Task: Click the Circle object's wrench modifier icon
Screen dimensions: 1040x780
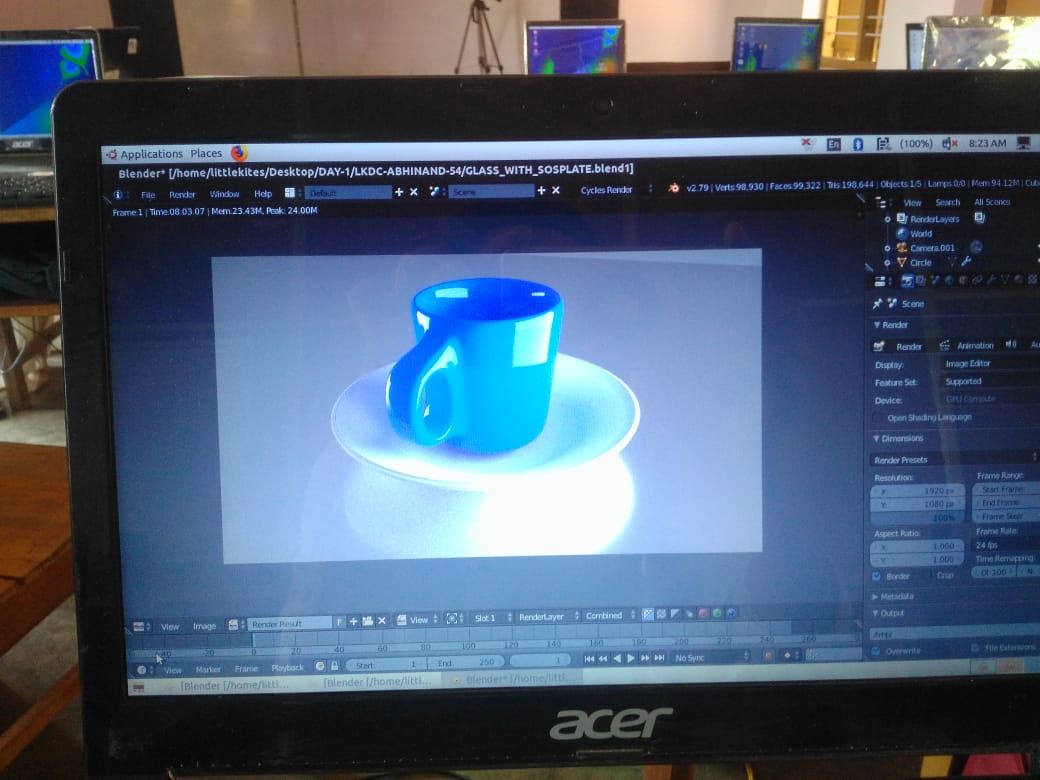Action: 966,263
